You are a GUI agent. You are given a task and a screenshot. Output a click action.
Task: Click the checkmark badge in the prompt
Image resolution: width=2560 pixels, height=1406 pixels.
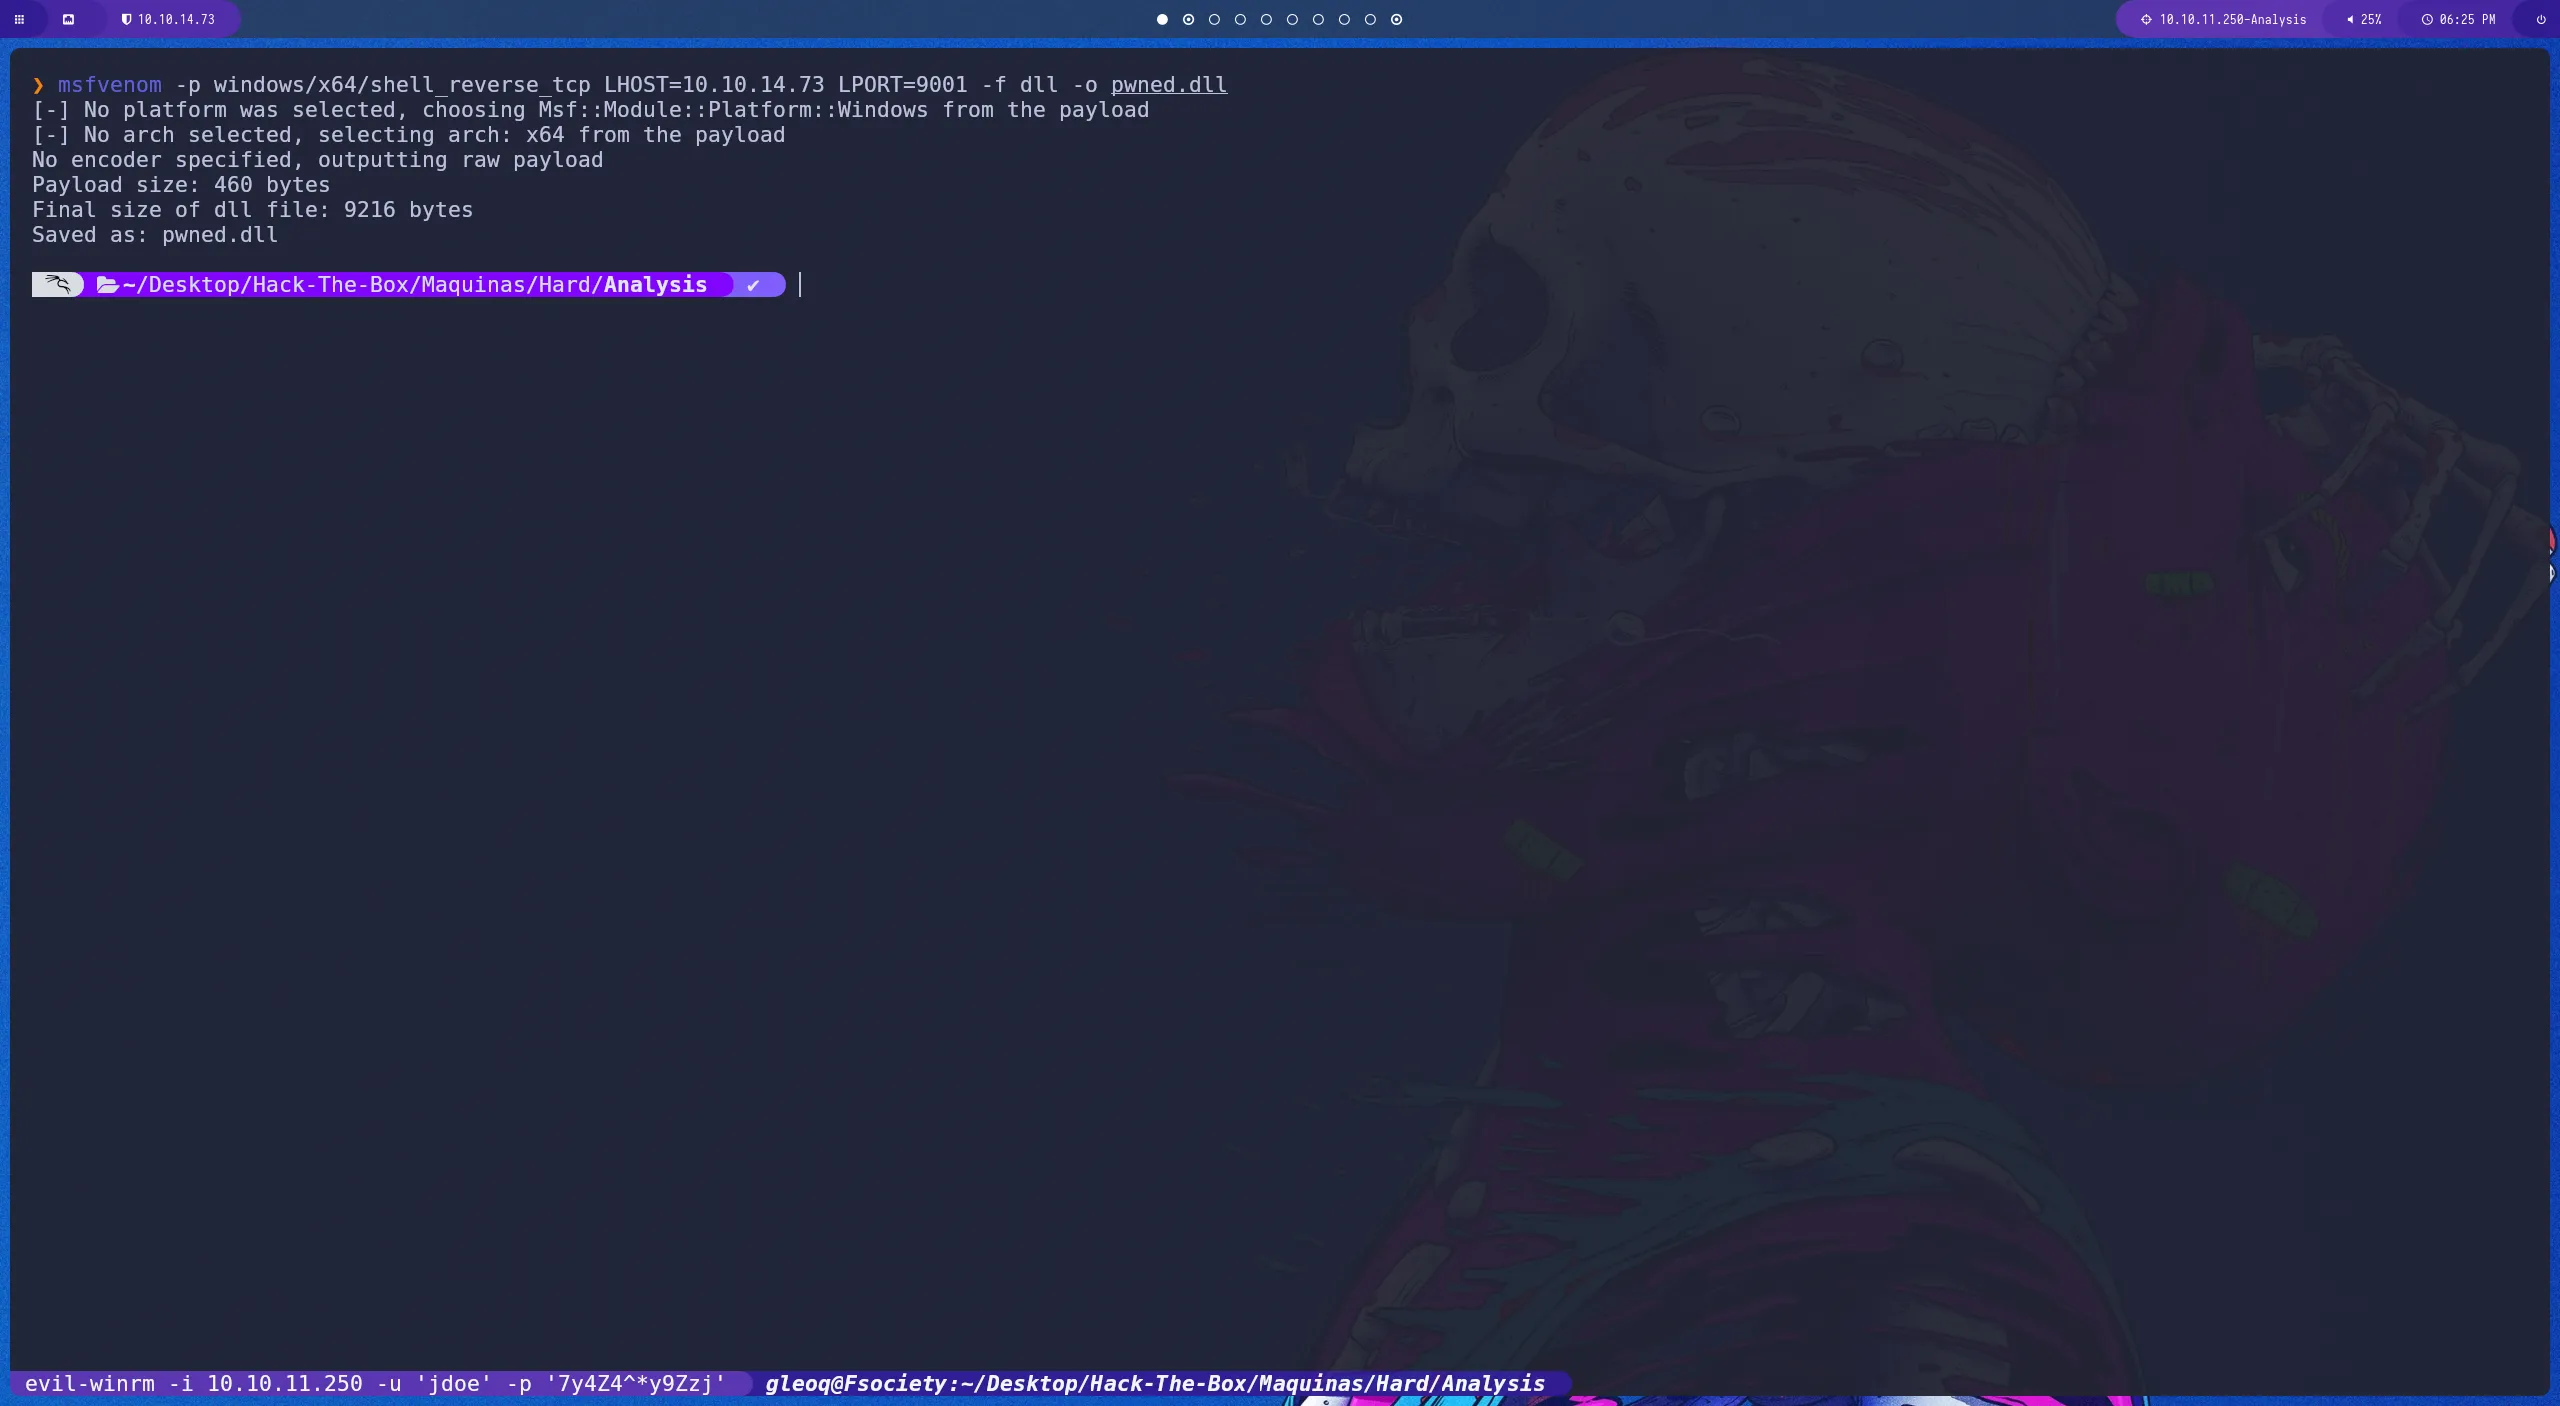coord(755,285)
